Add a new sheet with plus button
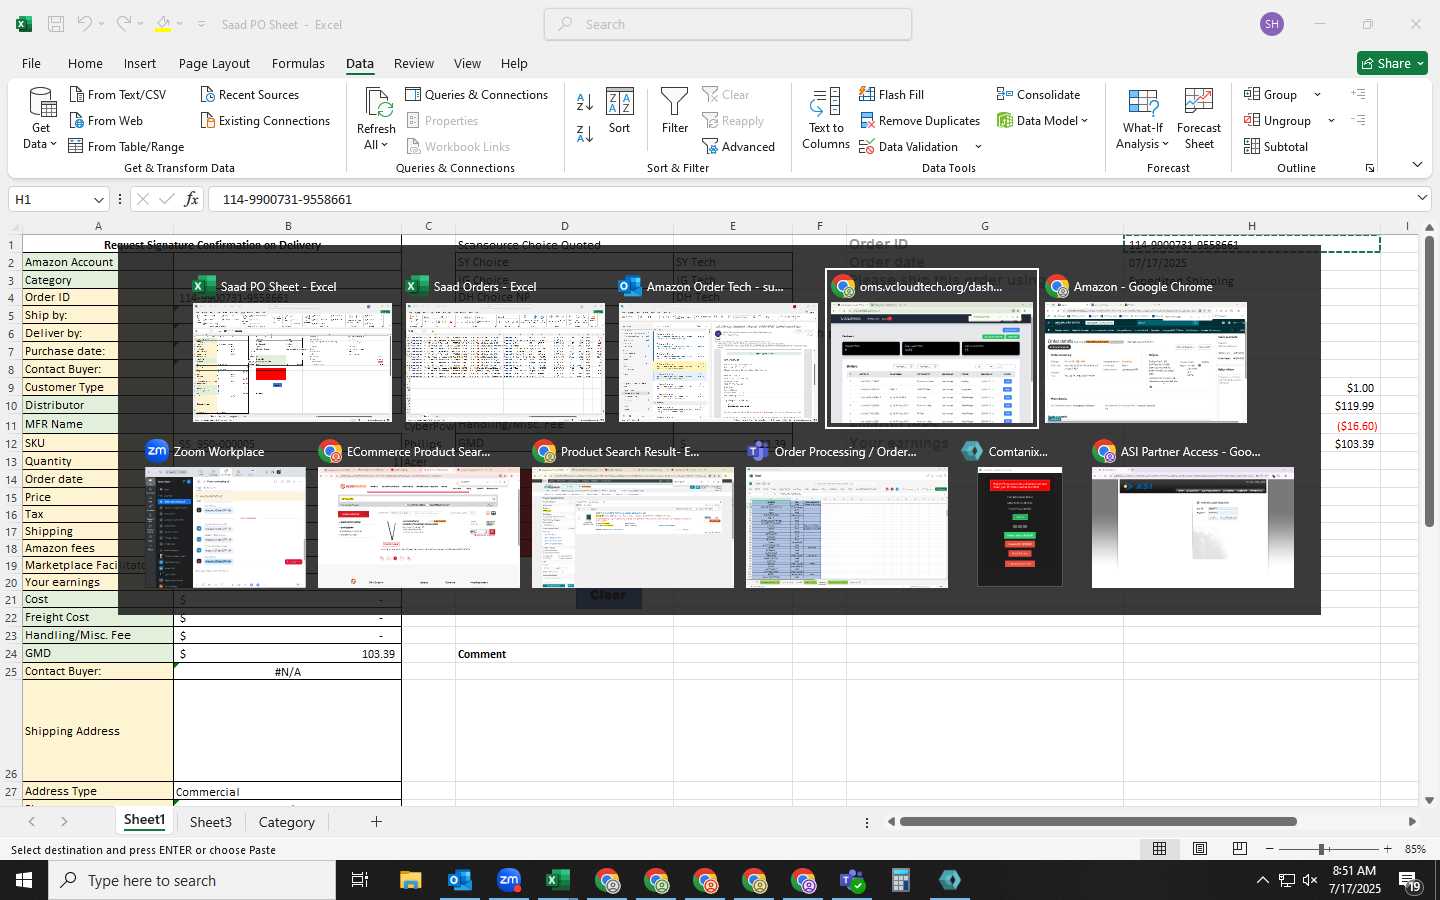The height and width of the screenshot is (900, 1440). pos(376,822)
